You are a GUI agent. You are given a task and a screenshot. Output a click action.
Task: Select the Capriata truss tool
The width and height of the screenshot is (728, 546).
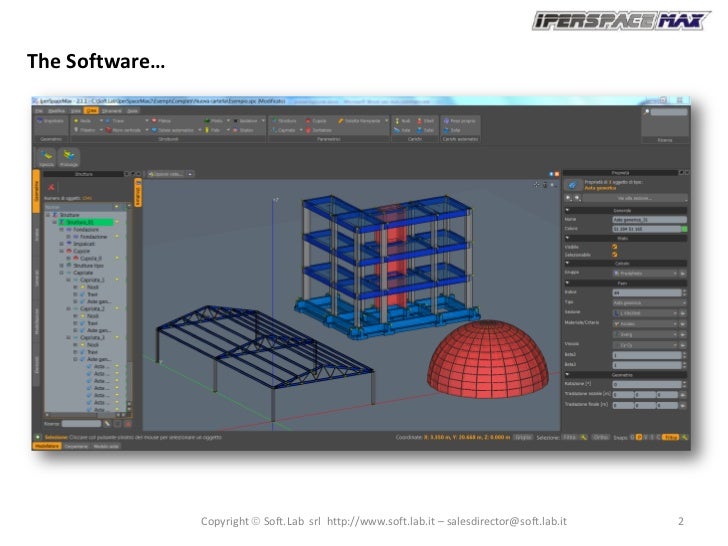[284, 130]
